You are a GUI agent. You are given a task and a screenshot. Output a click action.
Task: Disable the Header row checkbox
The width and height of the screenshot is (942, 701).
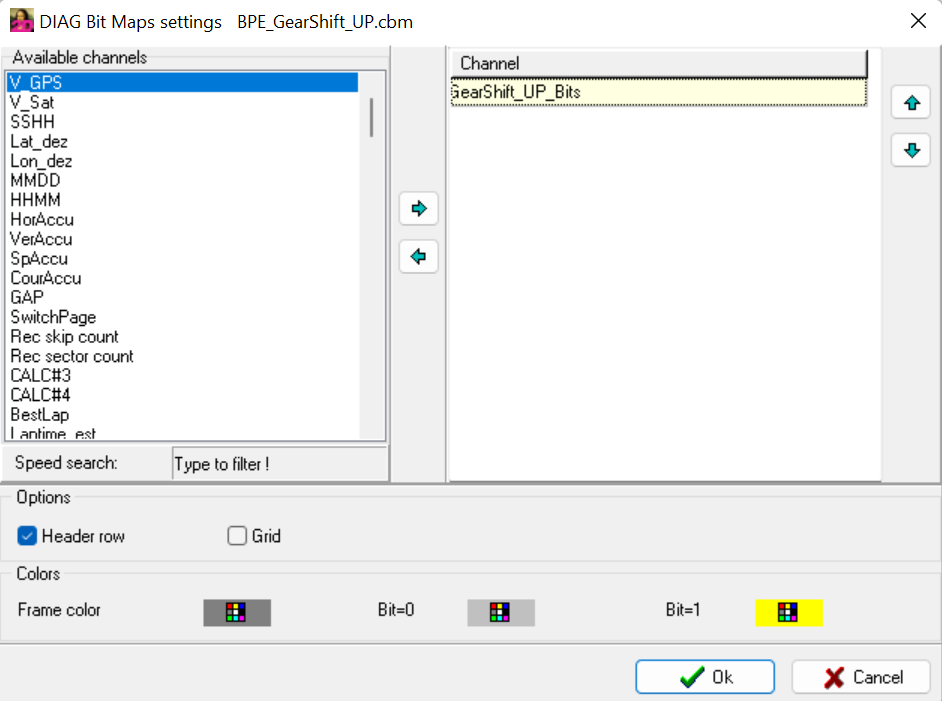point(27,536)
